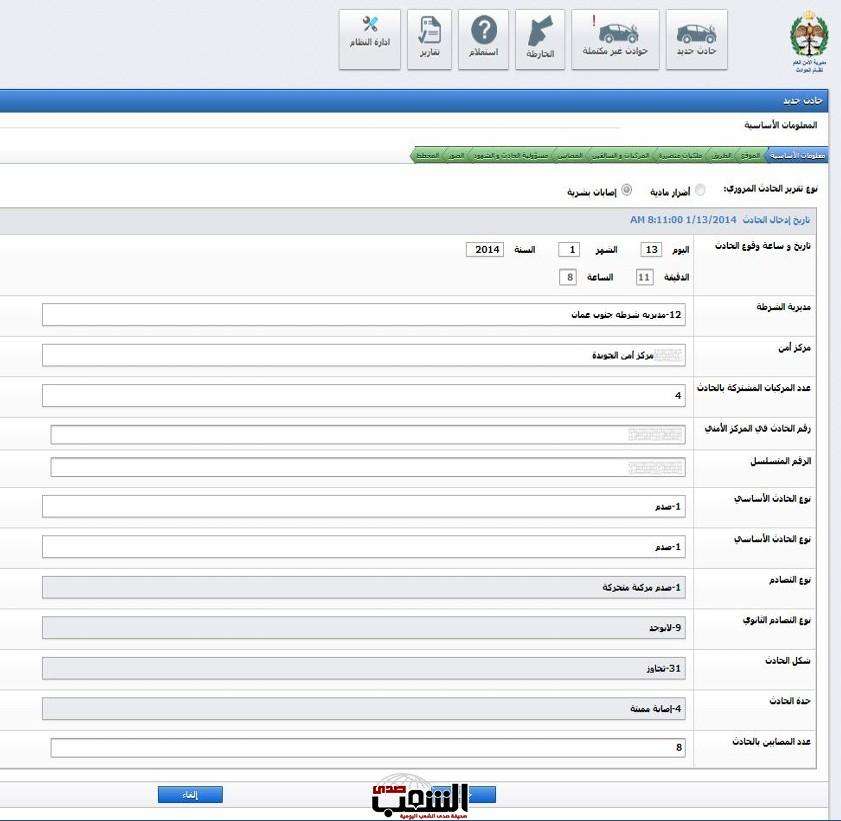The width and height of the screenshot is (841, 821).
Task: Open حدة الحادث accident severity dropdown
Action: click(x=364, y=709)
